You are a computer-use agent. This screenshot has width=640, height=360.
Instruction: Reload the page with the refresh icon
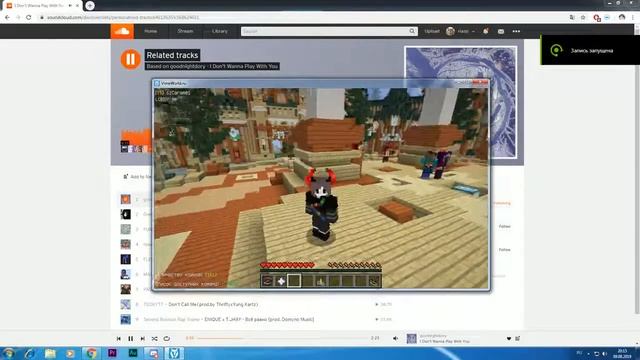click(x=29, y=18)
